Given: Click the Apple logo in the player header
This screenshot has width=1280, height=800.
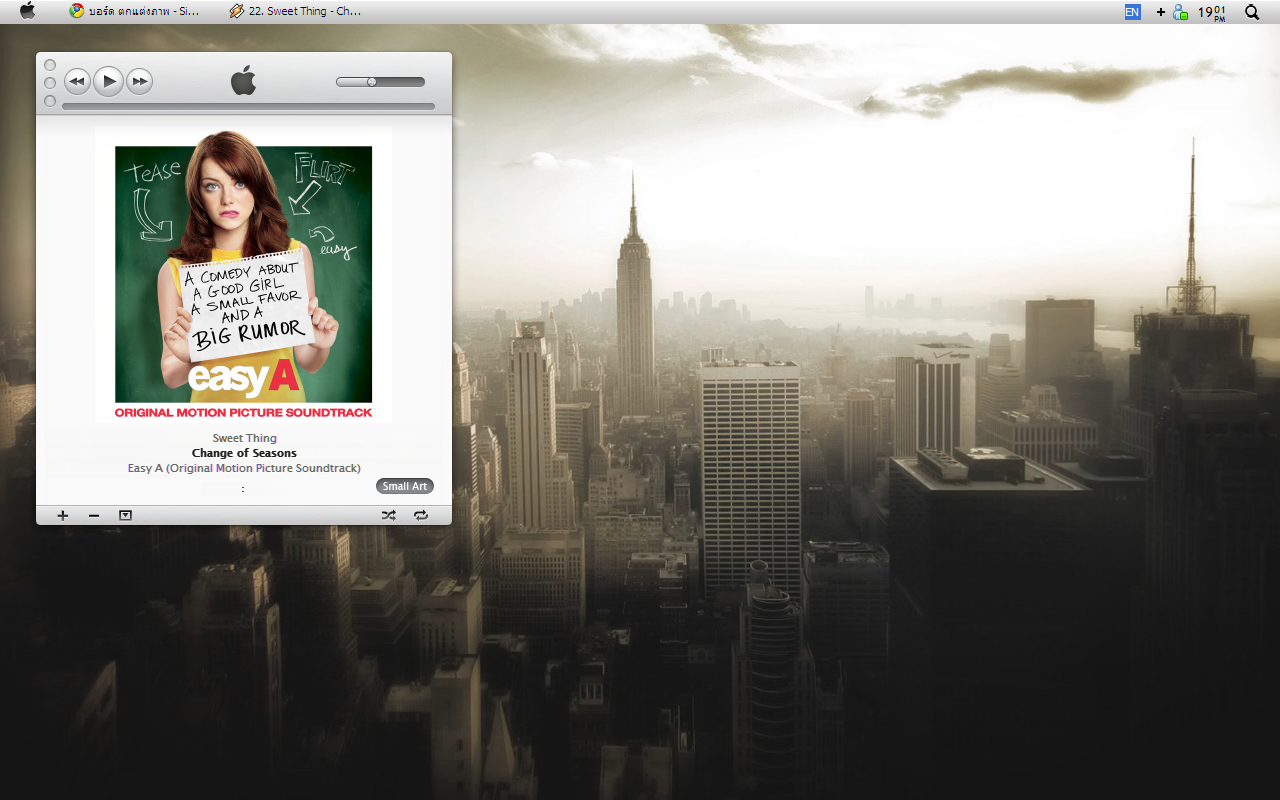Looking at the screenshot, I should 243,80.
